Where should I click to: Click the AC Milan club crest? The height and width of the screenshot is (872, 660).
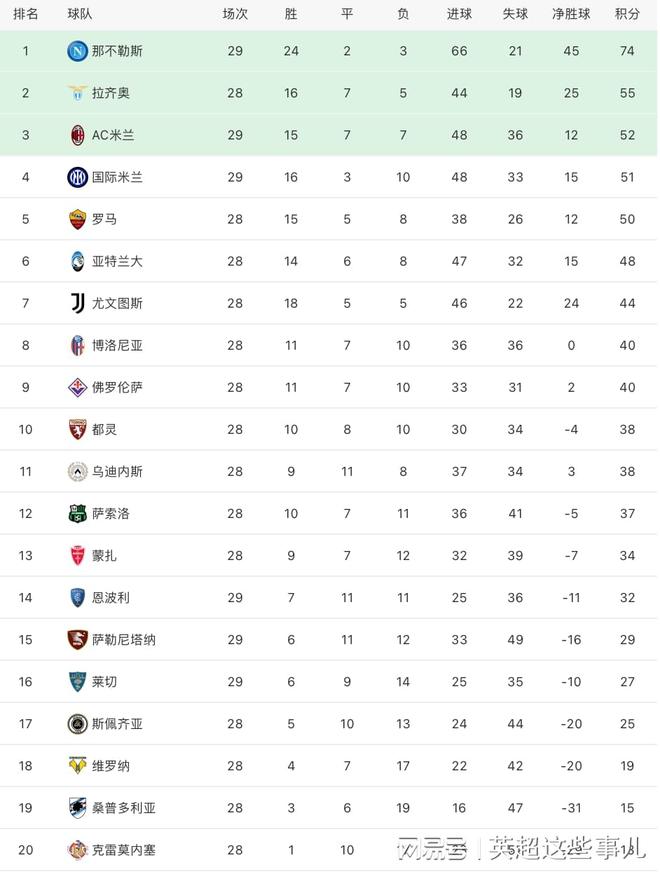pyautogui.click(x=77, y=135)
